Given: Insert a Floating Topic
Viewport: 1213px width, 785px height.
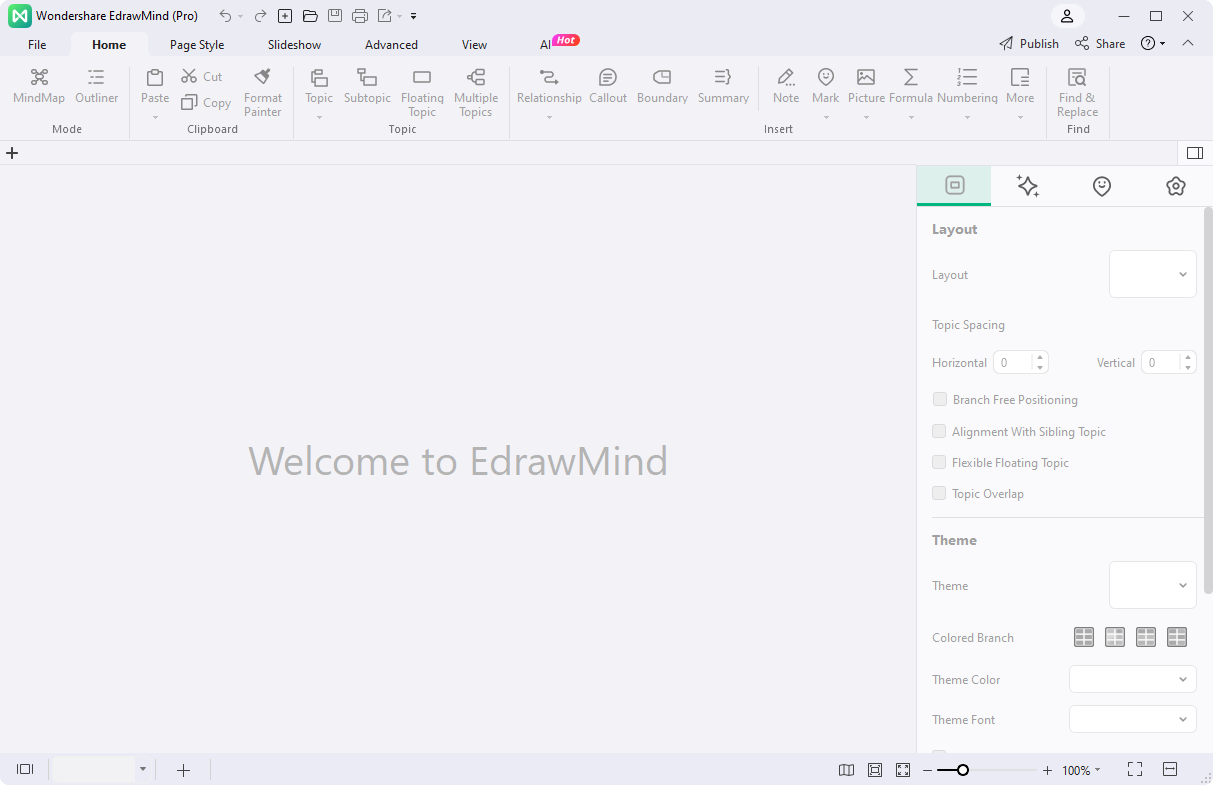Looking at the screenshot, I should click(x=421, y=90).
